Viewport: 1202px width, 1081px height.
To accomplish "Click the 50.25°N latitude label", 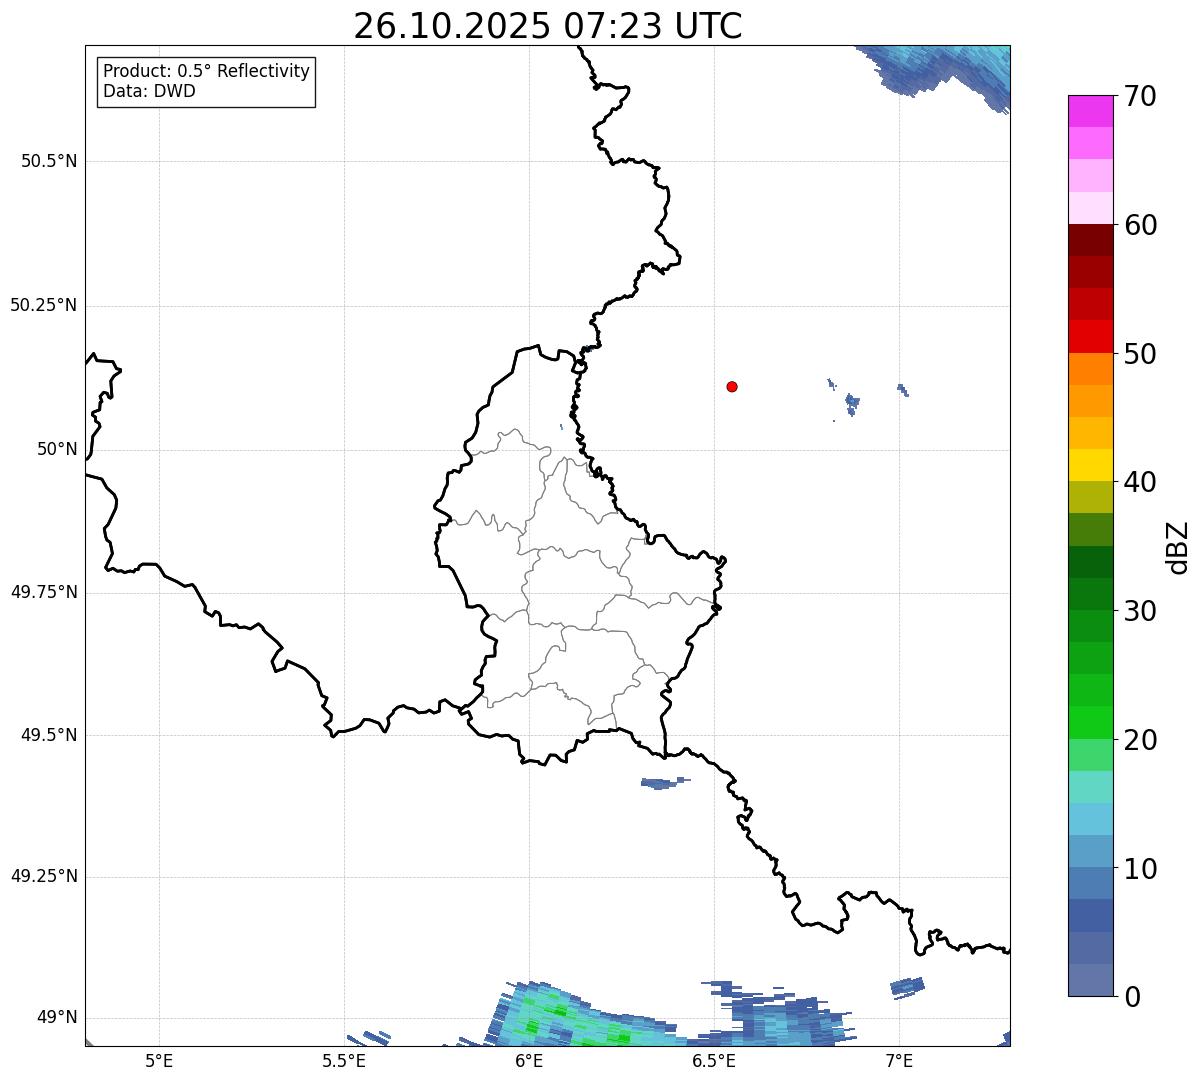I will pos(44,305).
